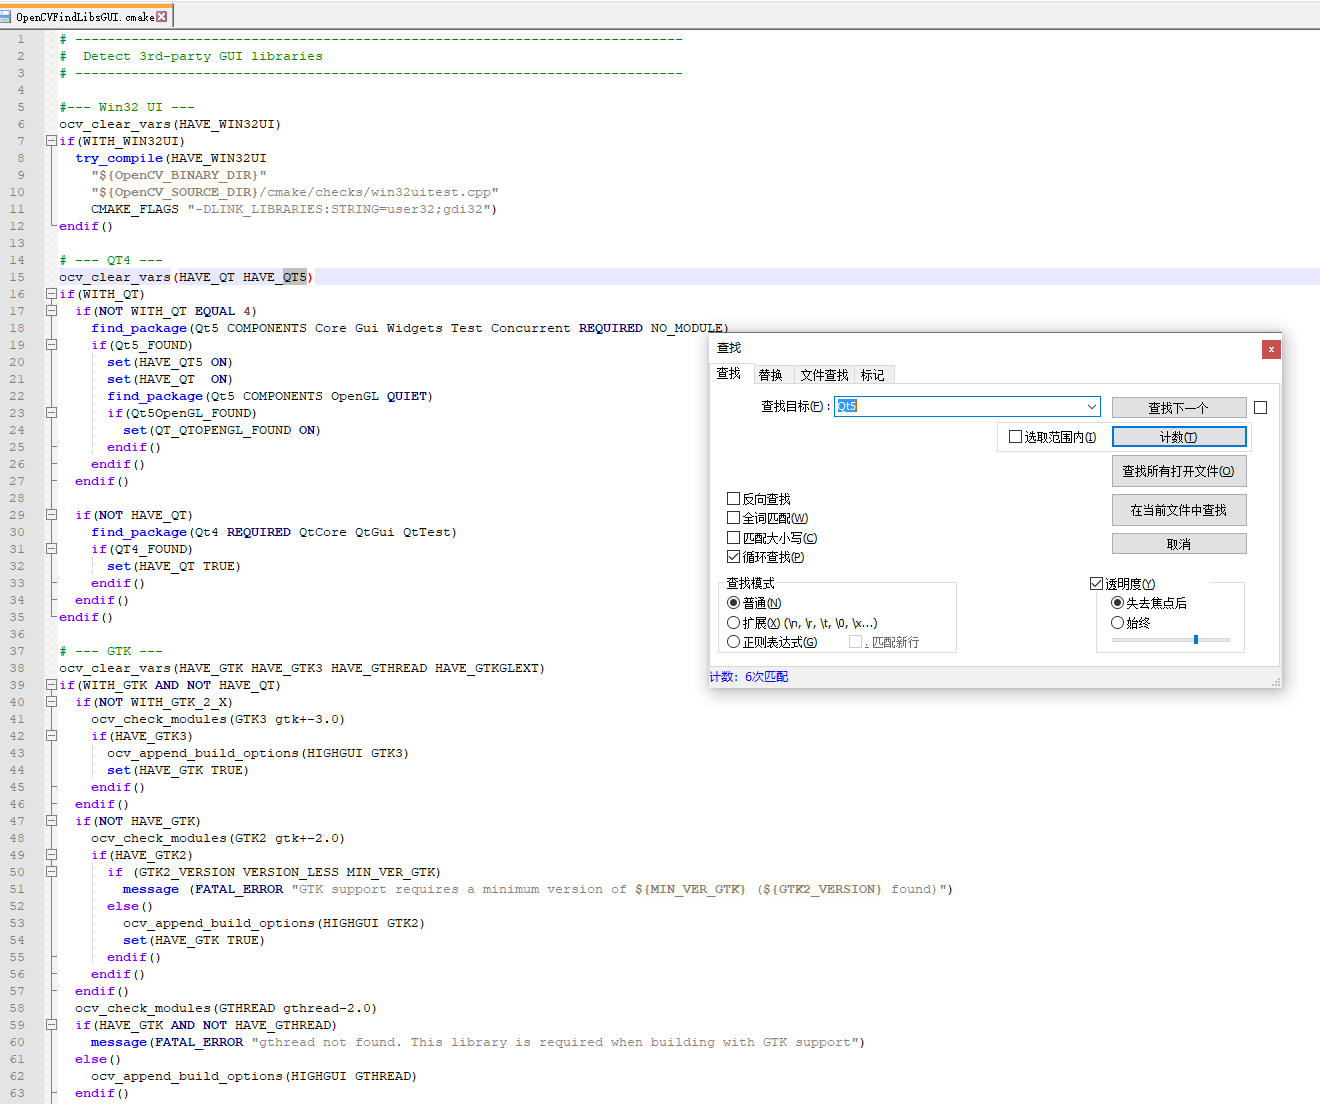This screenshot has width=1320, height=1104.
Task: Enable the 匹配大小写 (match case) checkbox
Action: (x=734, y=537)
